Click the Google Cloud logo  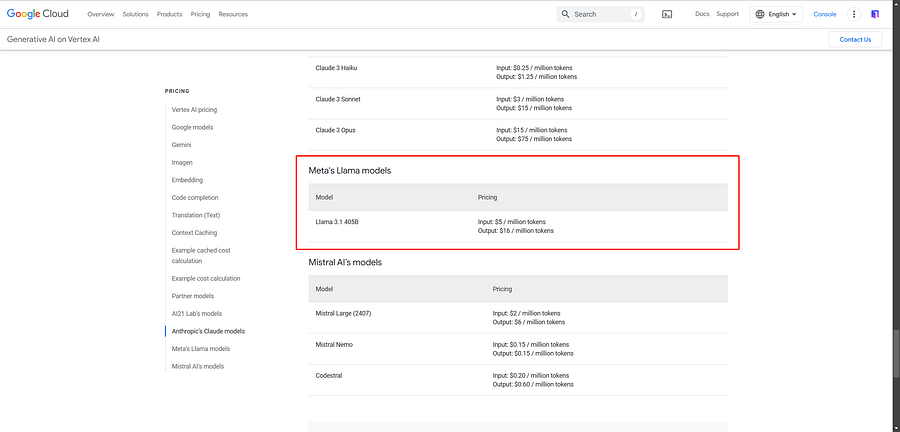coord(38,14)
